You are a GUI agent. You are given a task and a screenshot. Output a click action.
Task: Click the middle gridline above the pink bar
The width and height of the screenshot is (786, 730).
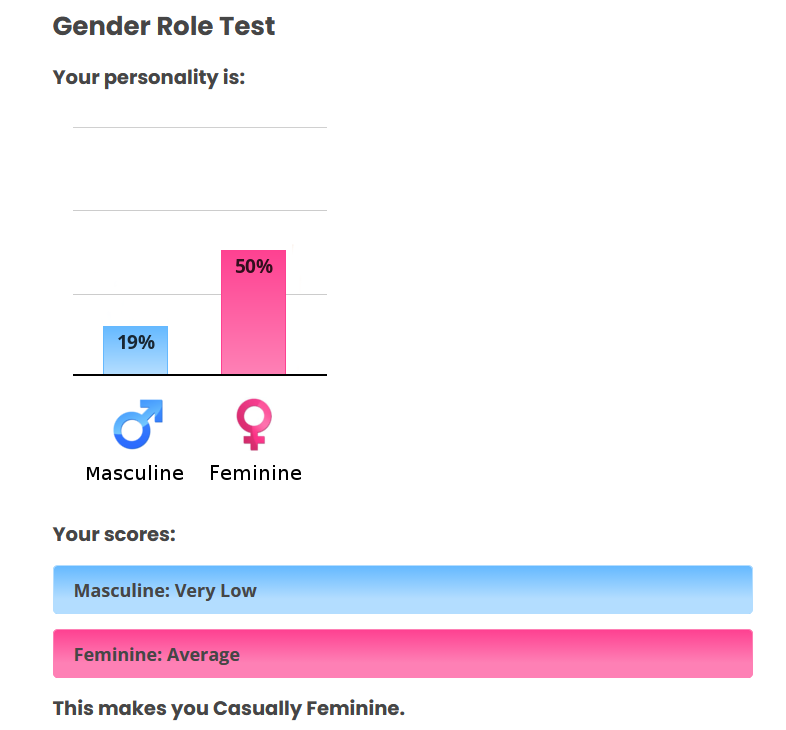200,211
